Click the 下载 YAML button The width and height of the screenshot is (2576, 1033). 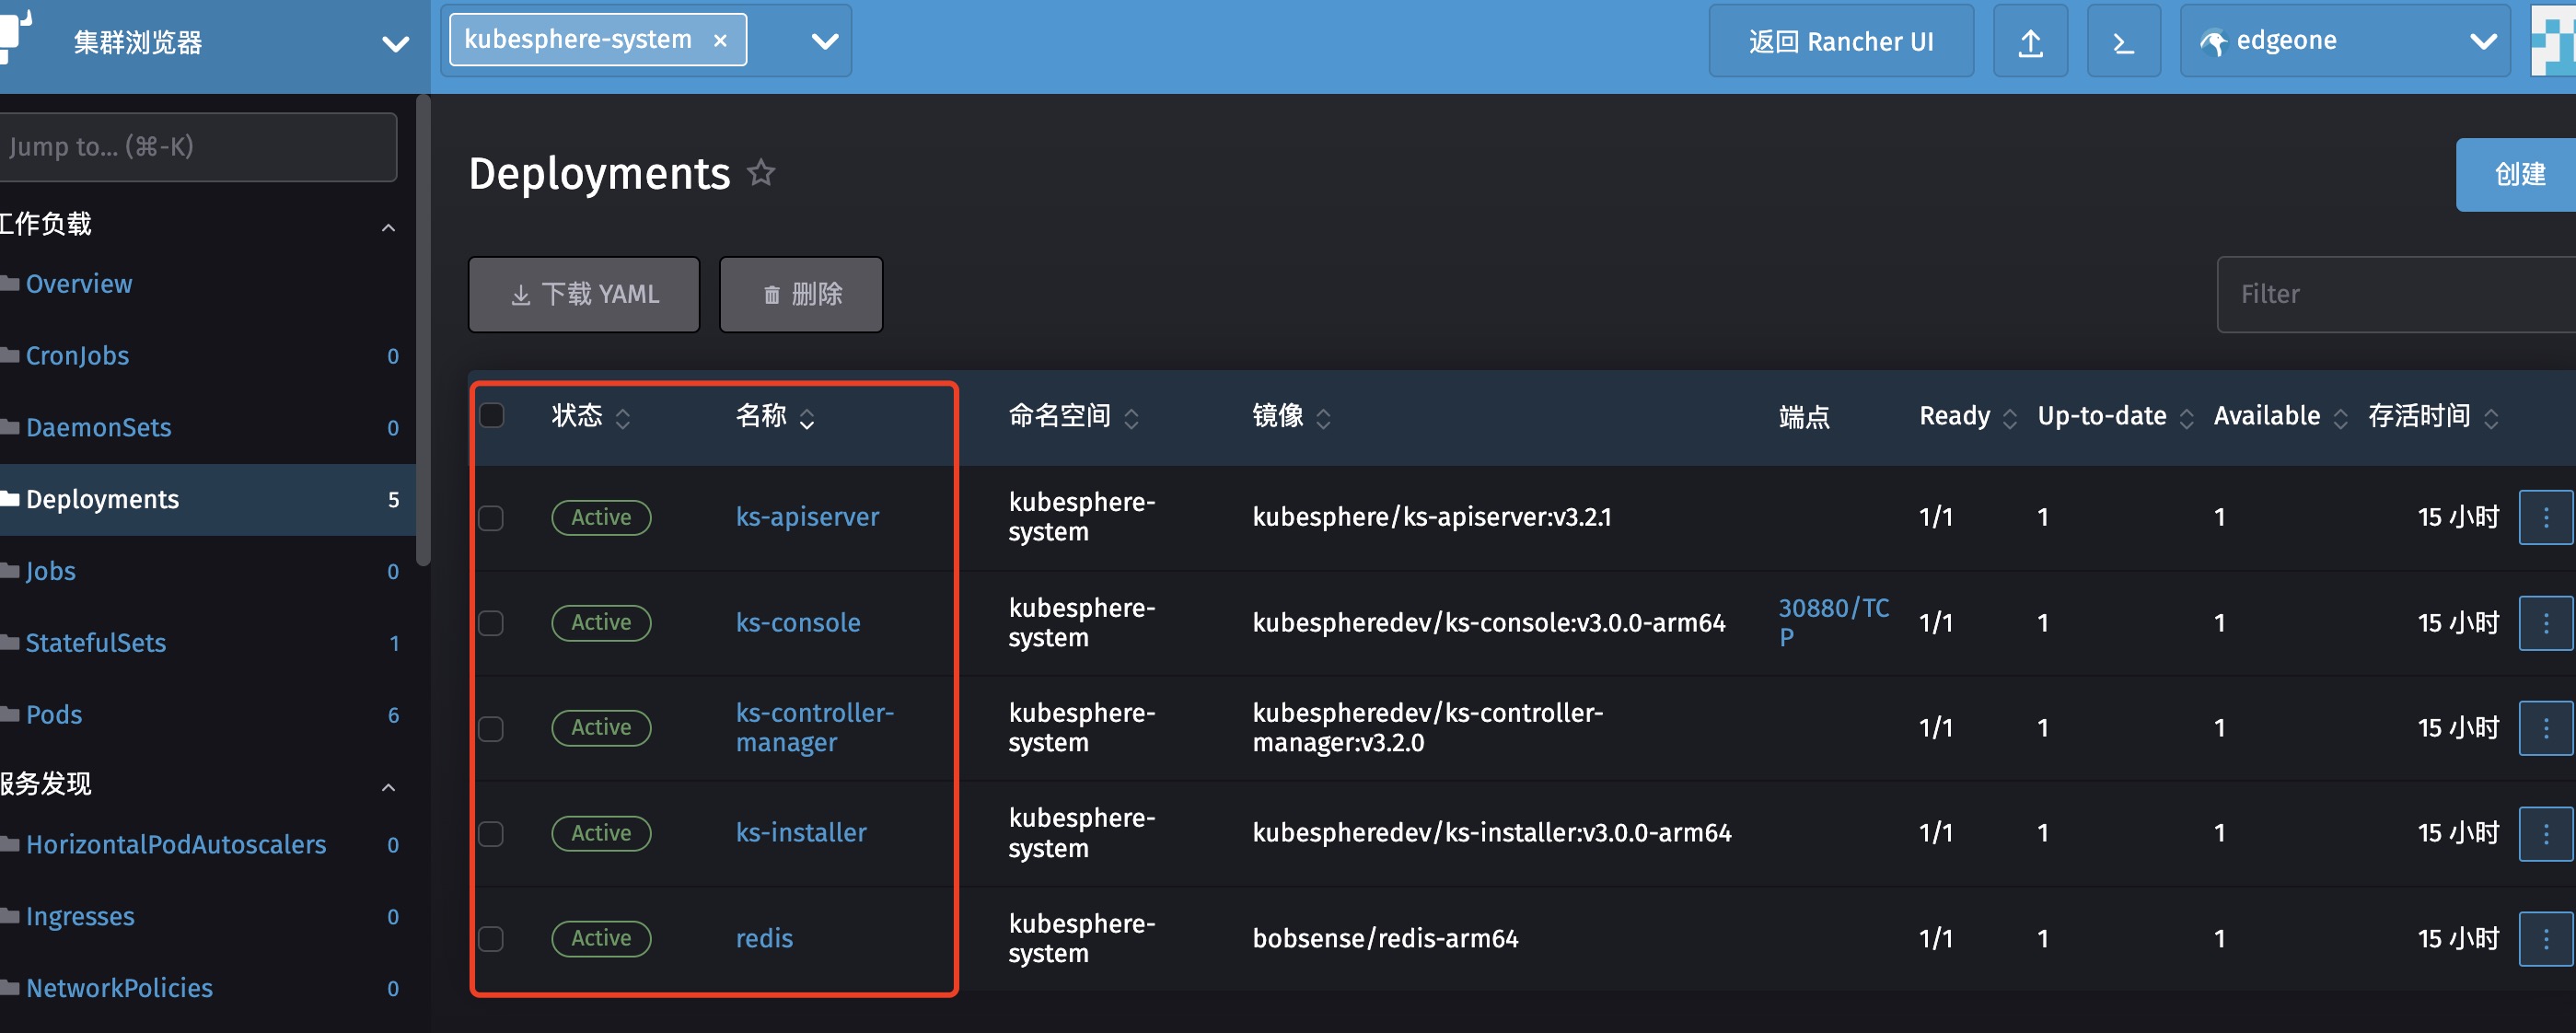(x=584, y=294)
